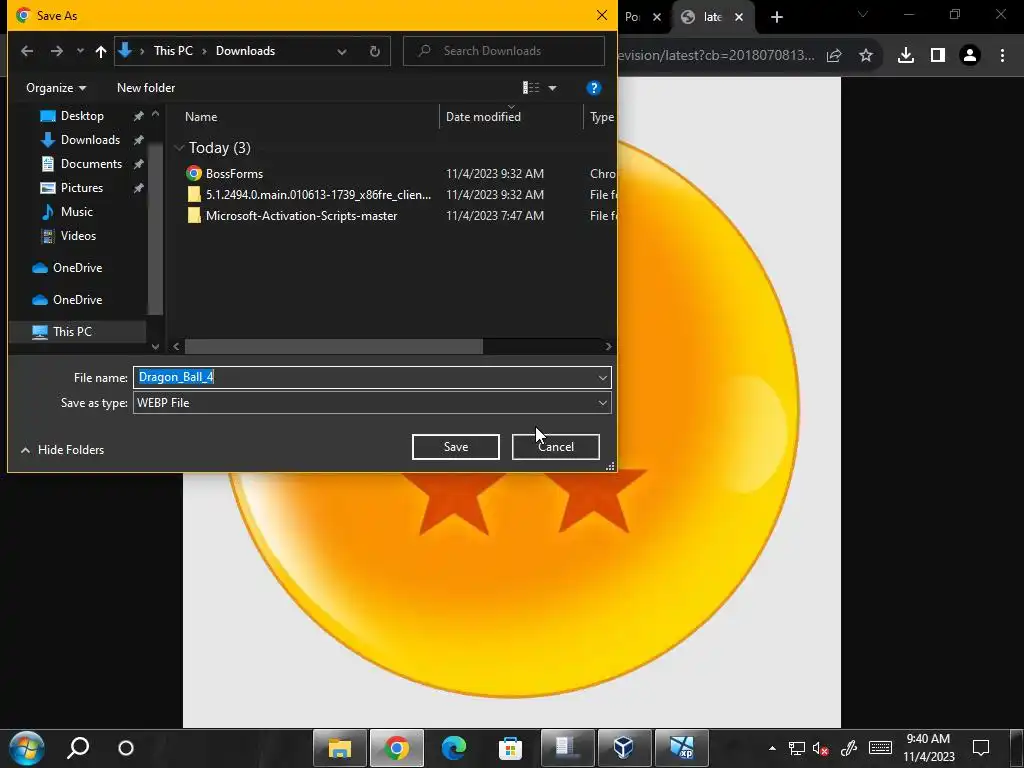Open the notification center icon

[x=981, y=748]
